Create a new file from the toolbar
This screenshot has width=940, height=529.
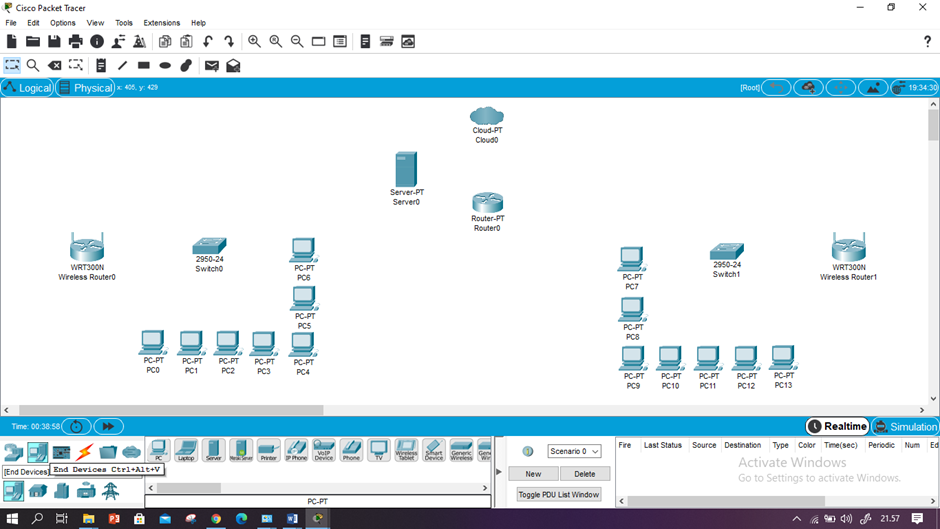click(11, 41)
